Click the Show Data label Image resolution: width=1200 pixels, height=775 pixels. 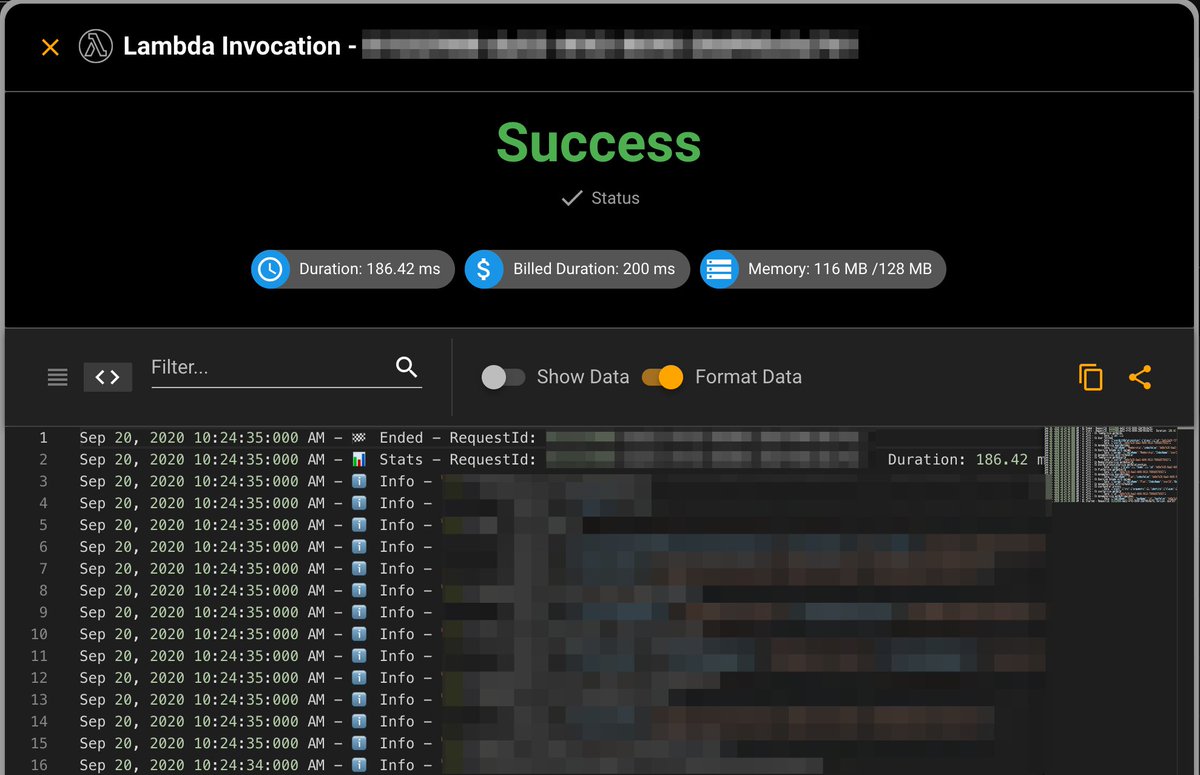tap(583, 377)
